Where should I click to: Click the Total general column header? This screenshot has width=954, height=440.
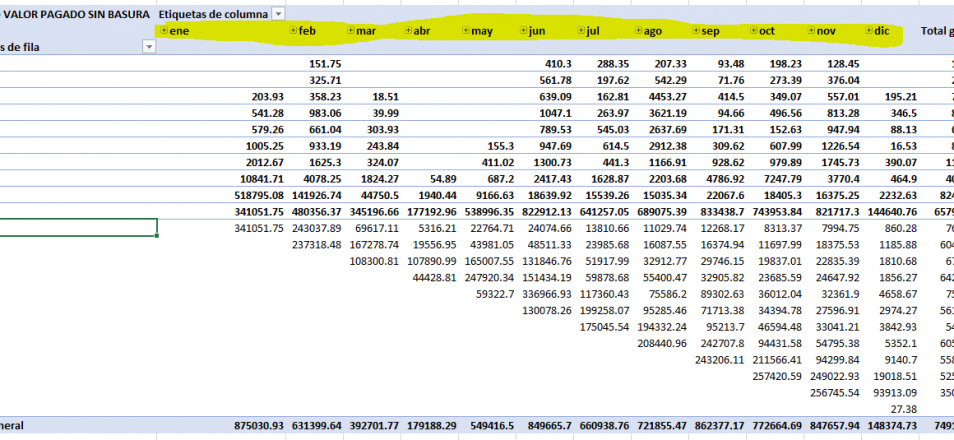click(x=934, y=31)
